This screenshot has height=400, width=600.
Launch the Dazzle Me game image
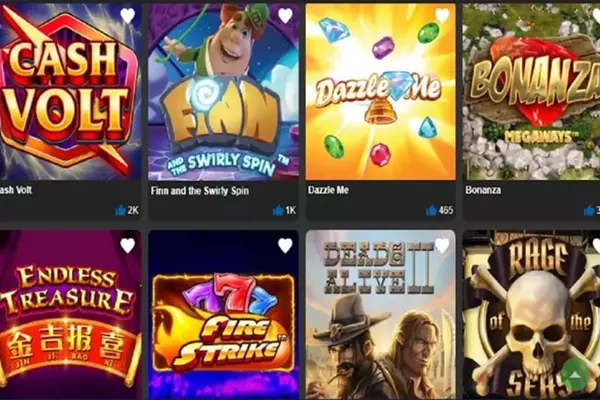[x=380, y=92]
